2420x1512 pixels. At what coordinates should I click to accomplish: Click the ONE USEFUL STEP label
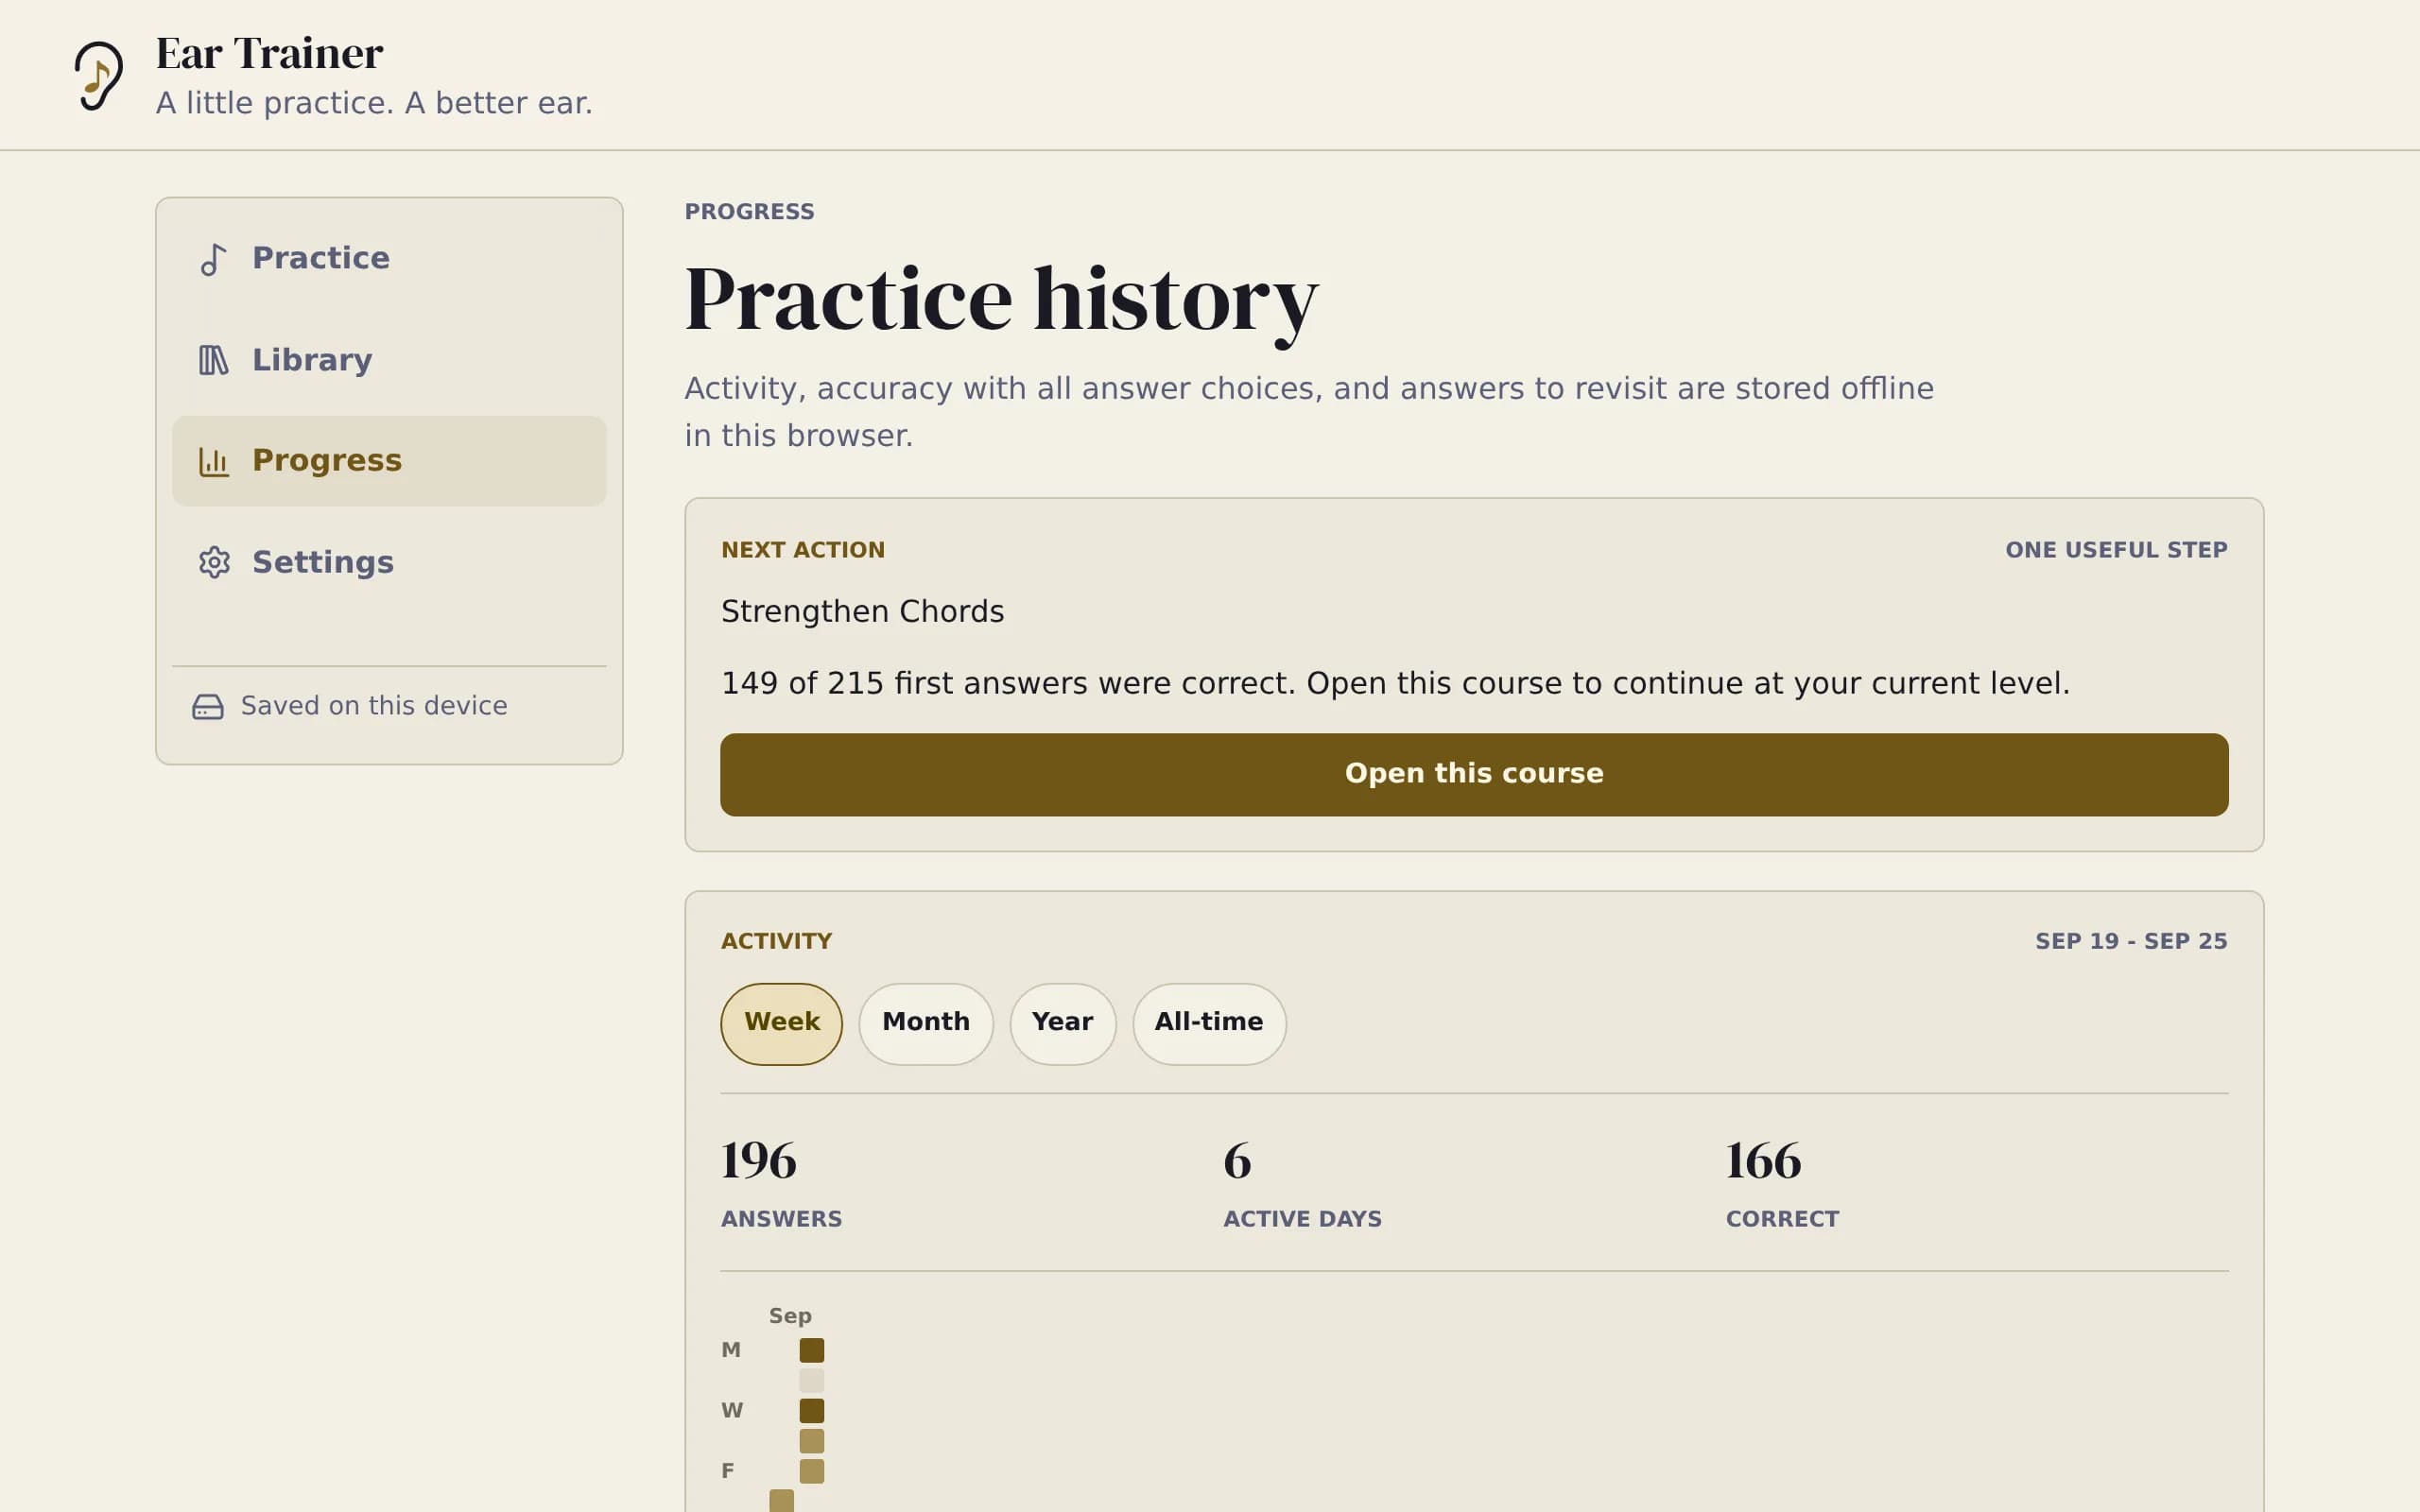pos(2116,550)
